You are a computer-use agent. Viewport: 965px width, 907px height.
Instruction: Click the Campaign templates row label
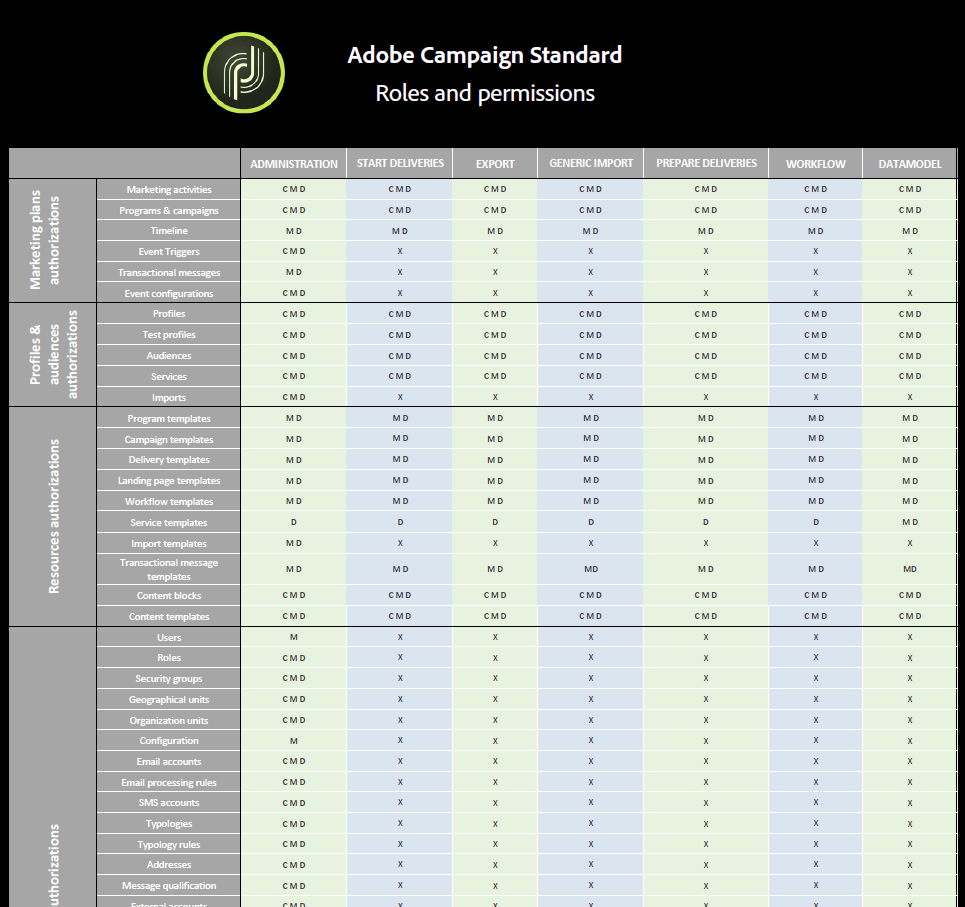click(x=169, y=439)
